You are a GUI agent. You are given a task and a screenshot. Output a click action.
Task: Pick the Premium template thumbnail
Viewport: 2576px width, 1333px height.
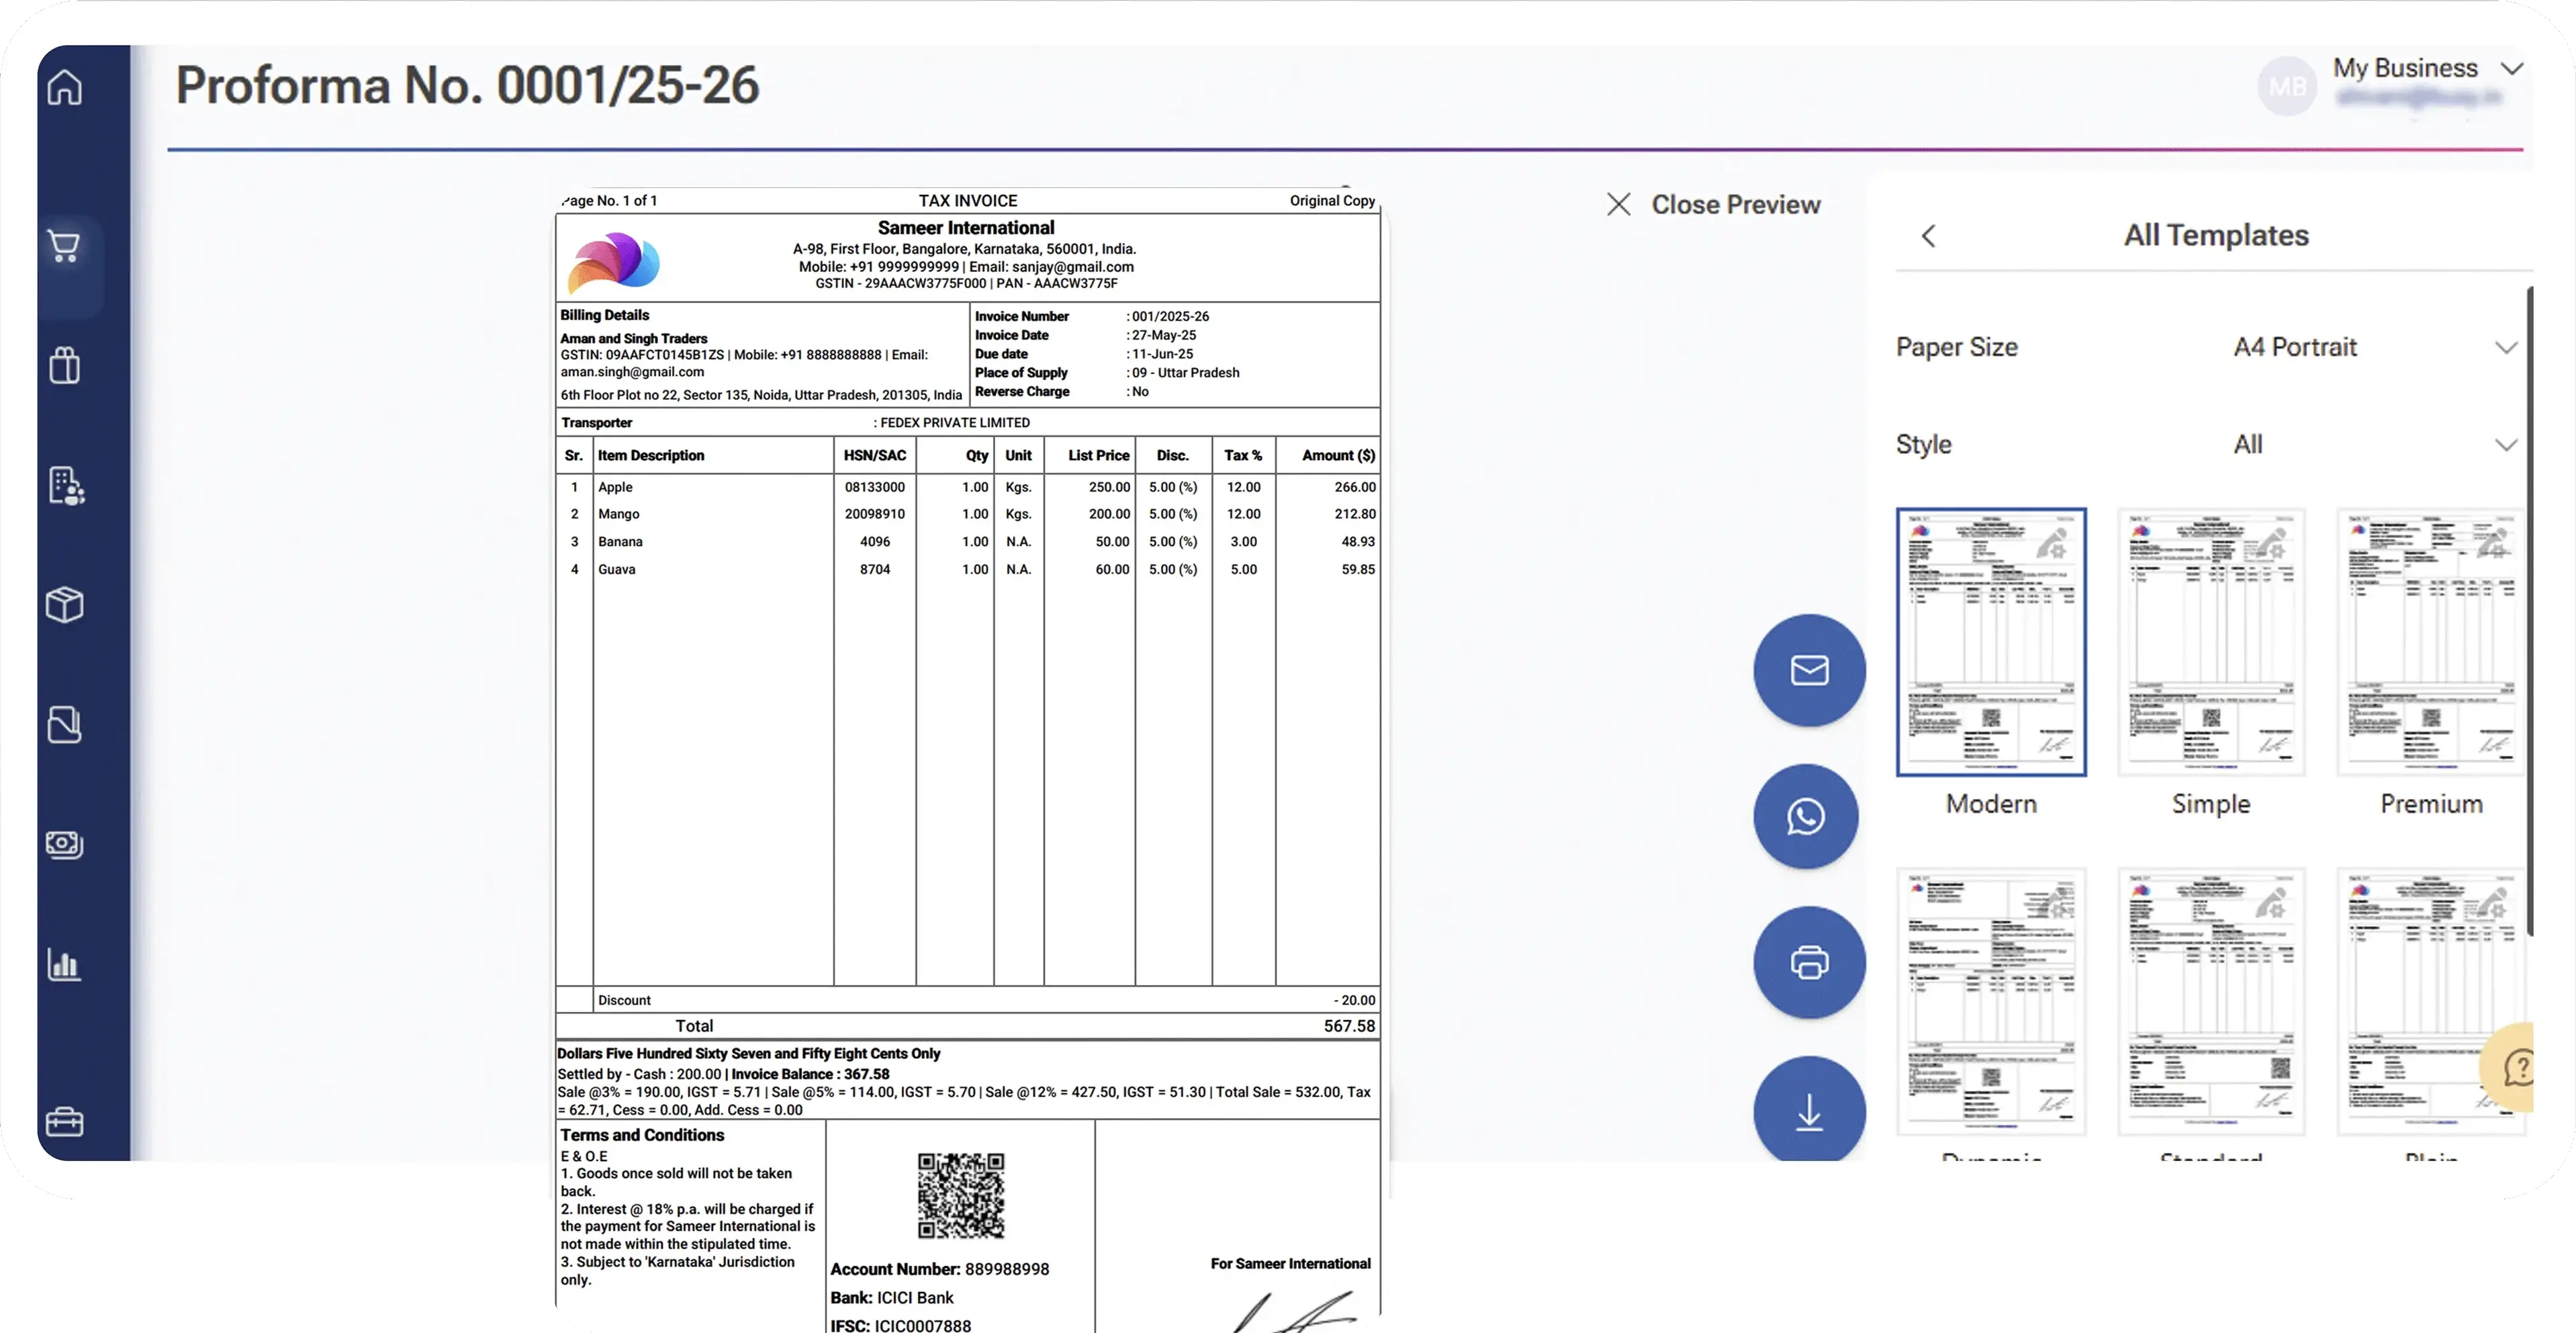coord(2430,642)
